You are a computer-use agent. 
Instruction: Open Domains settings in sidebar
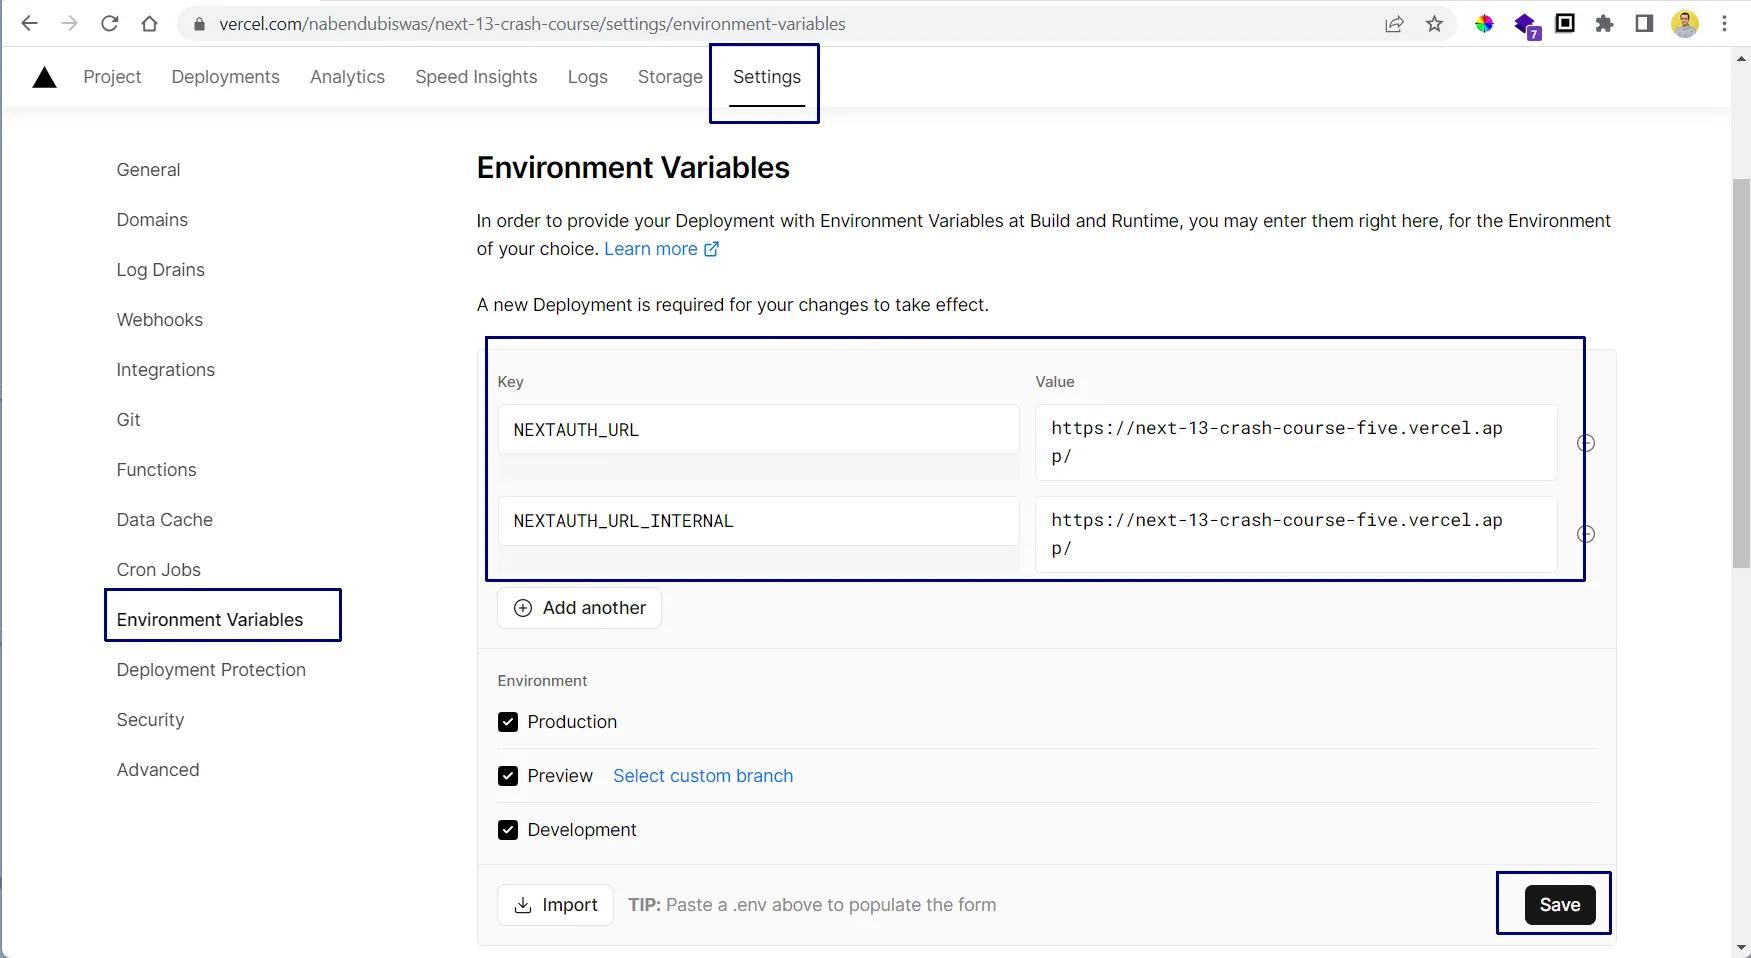point(152,220)
